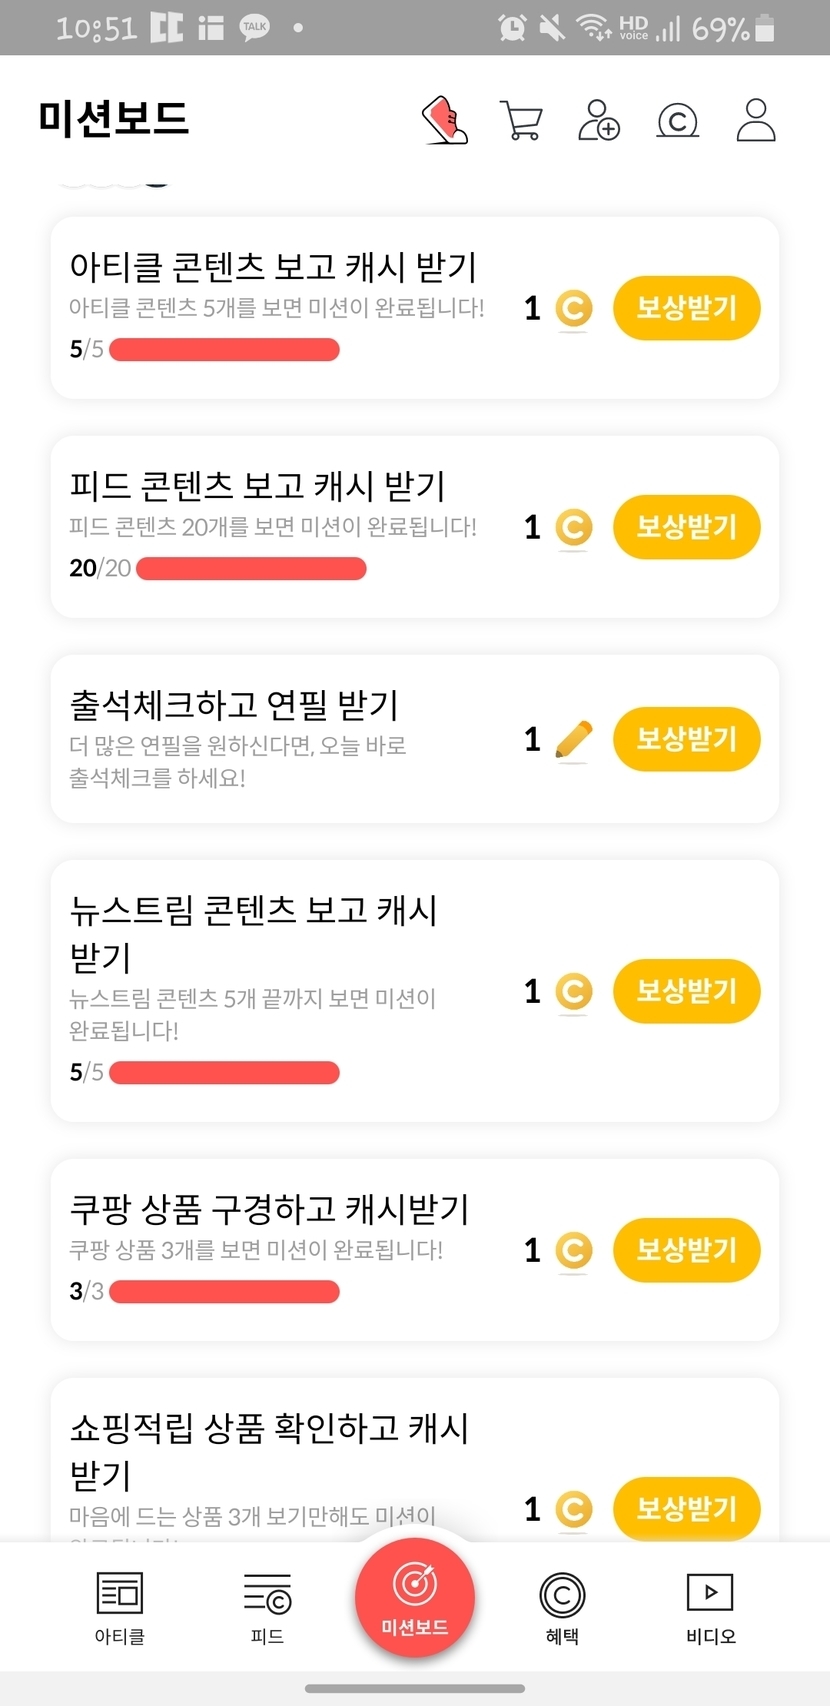Open the user profile icon
The height and width of the screenshot is (1706, 830).
(x=756, y=121)
